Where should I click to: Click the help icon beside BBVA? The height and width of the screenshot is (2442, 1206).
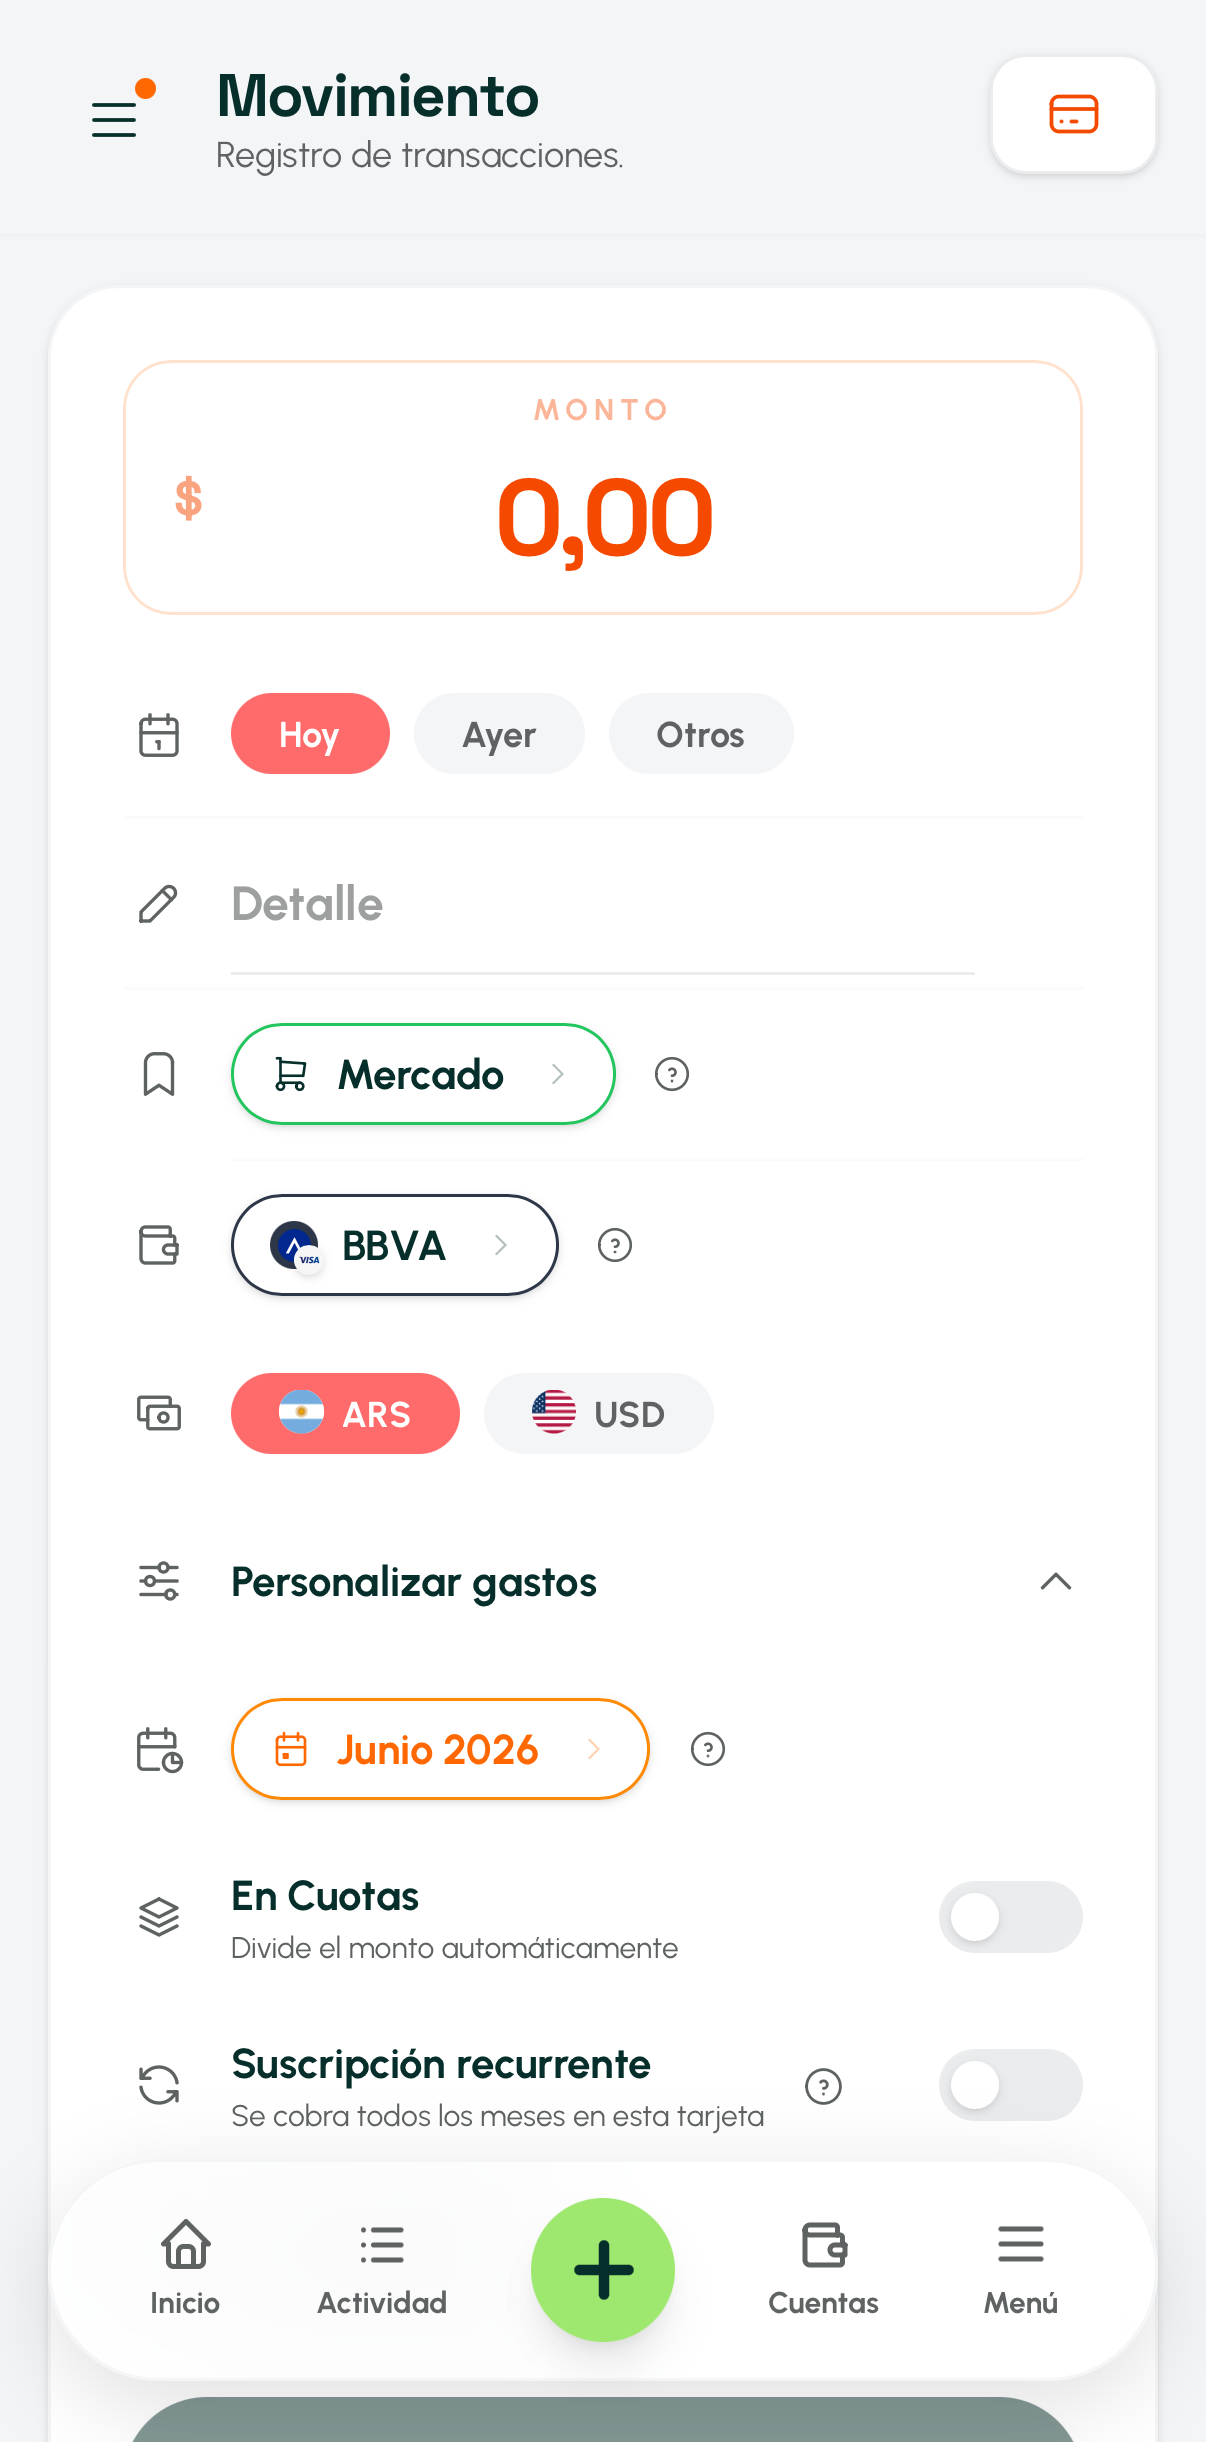(x=614, y=1246)
